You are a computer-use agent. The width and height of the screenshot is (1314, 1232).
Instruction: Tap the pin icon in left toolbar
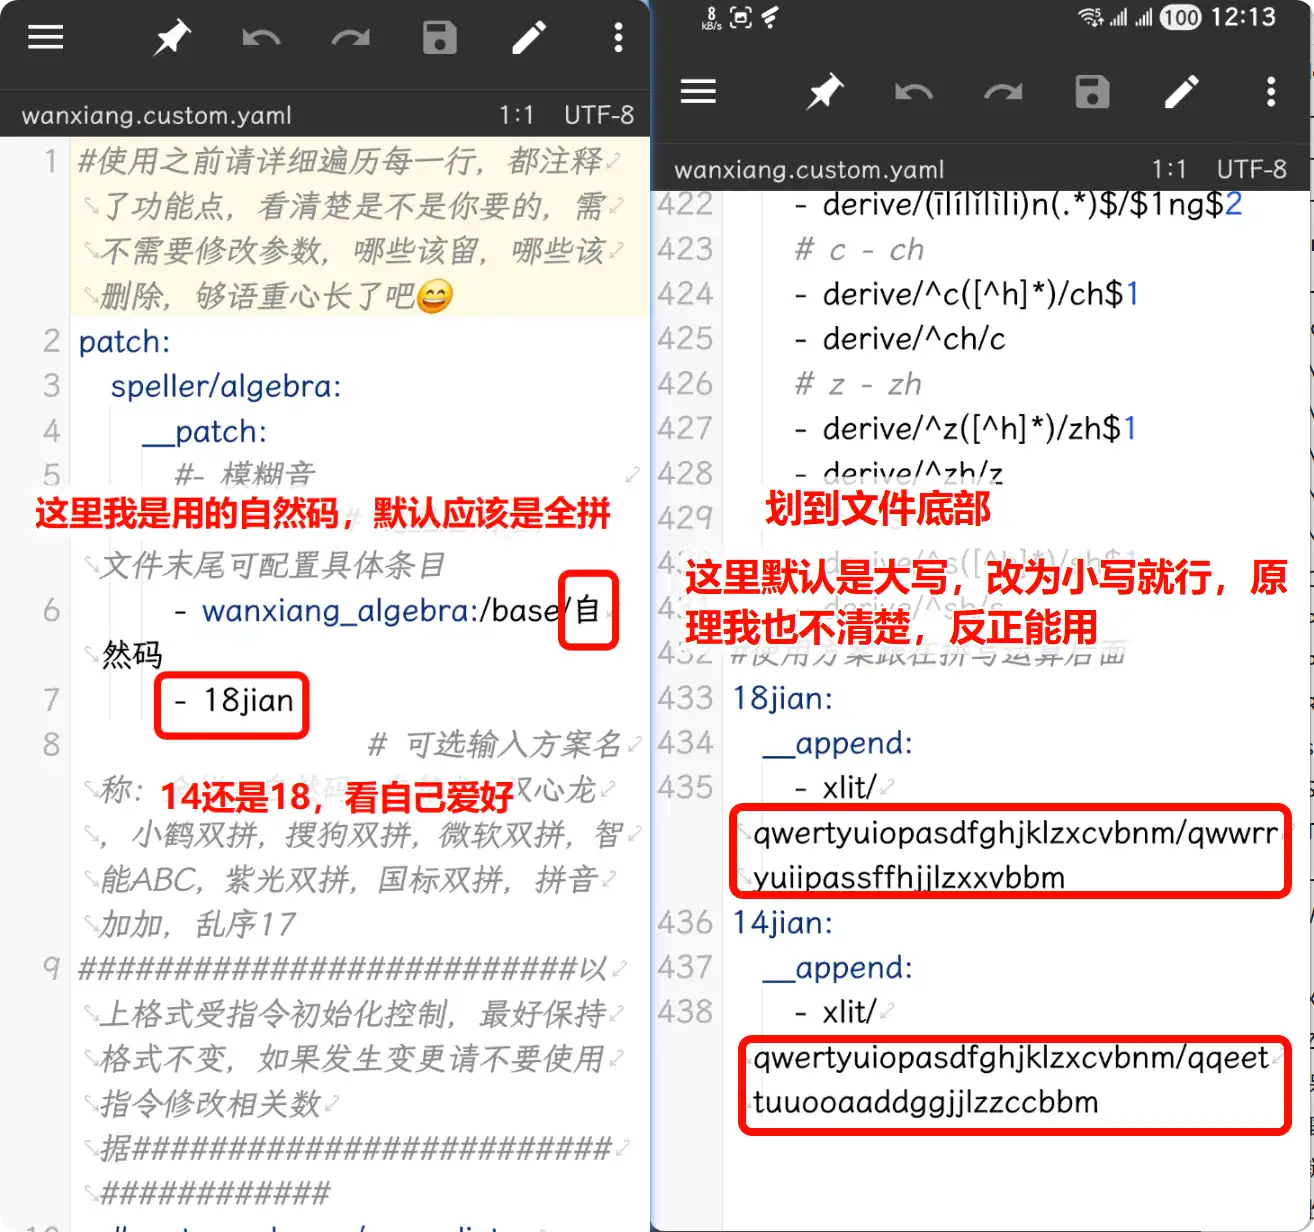click(172, 38)
